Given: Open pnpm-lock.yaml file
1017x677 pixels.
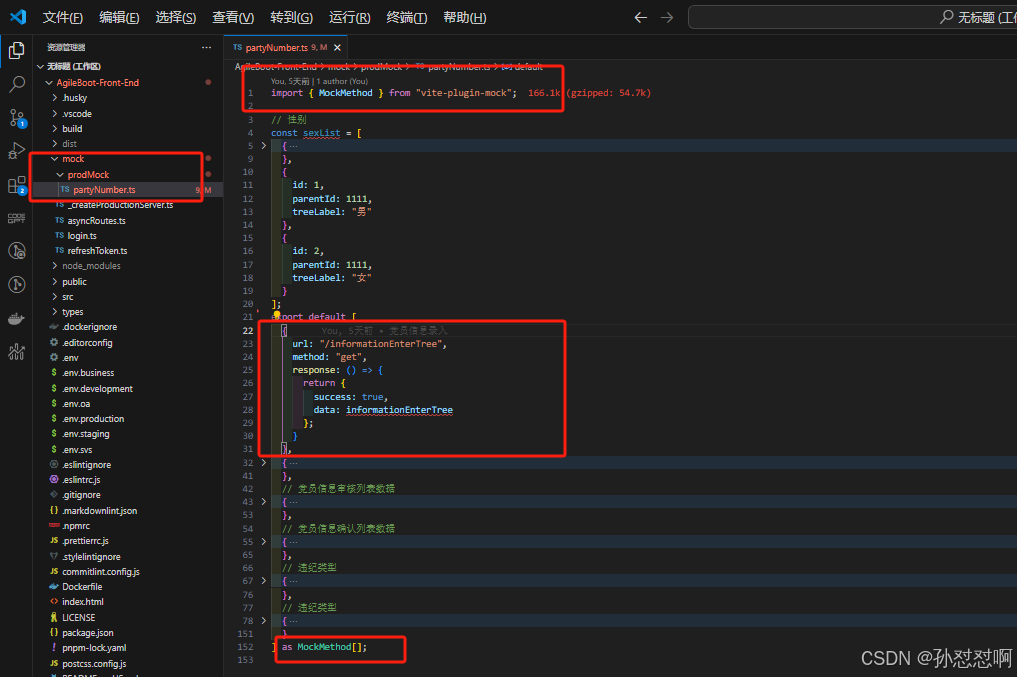Looking at the screenshot, I should (x=94, y=648).
